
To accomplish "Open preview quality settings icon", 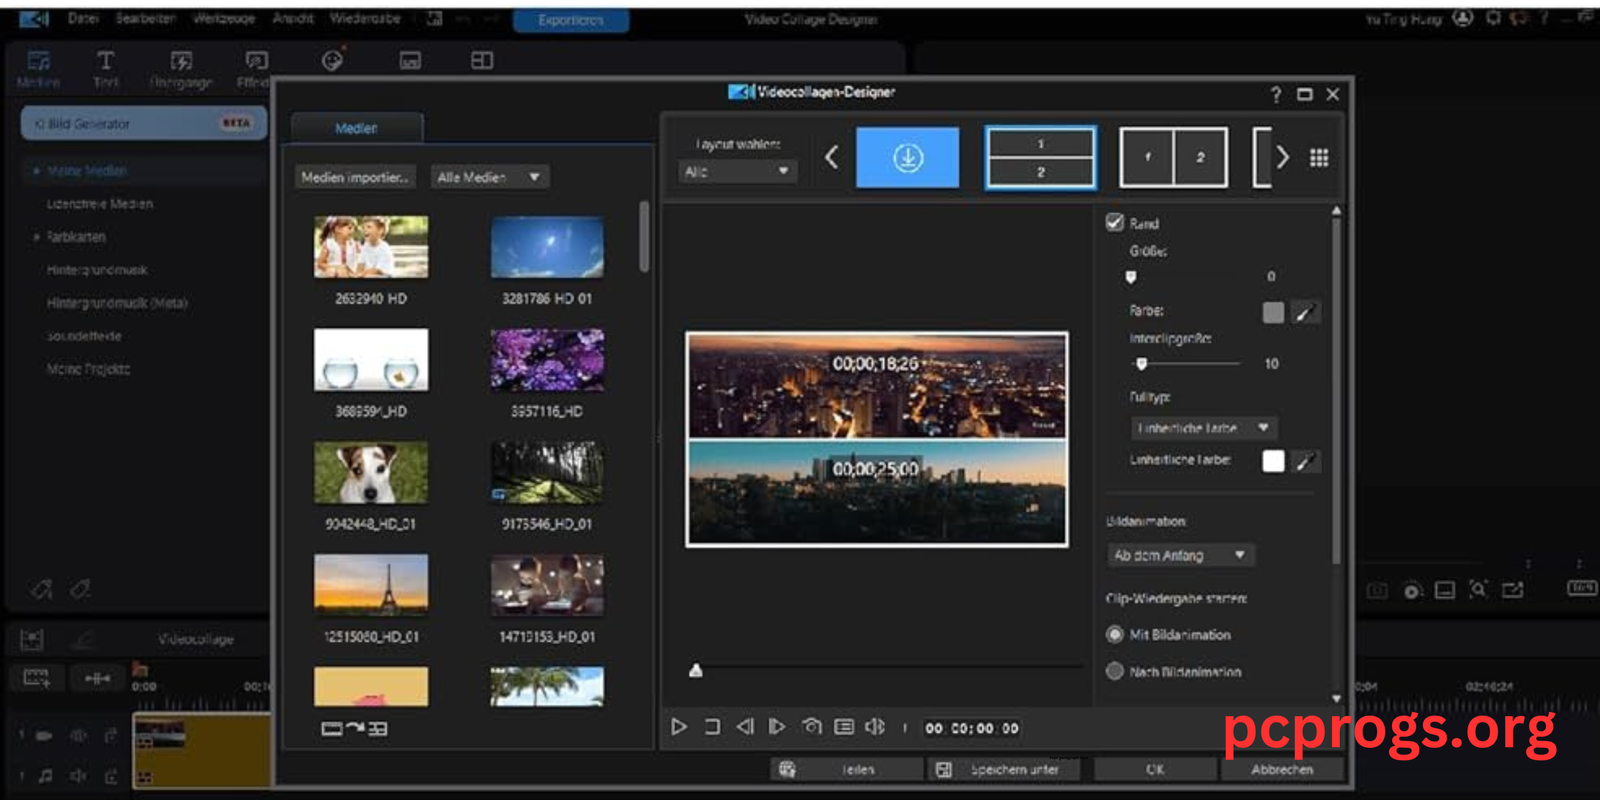I will point(844,727).
